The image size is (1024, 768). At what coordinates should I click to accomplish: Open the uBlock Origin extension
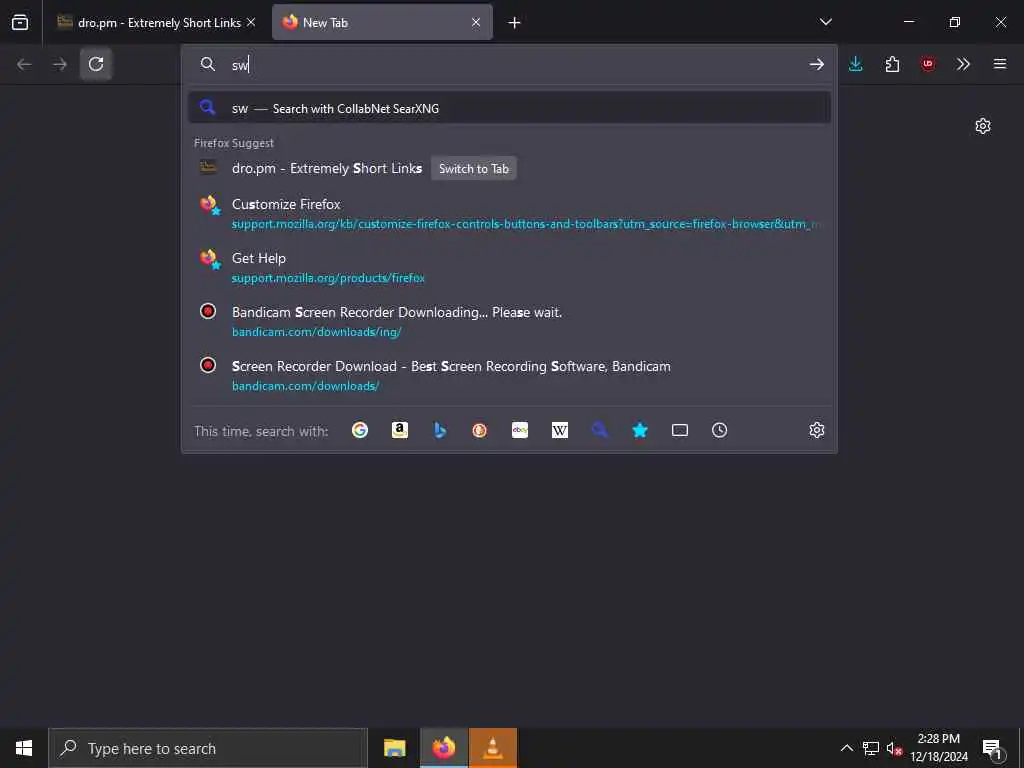928,64
